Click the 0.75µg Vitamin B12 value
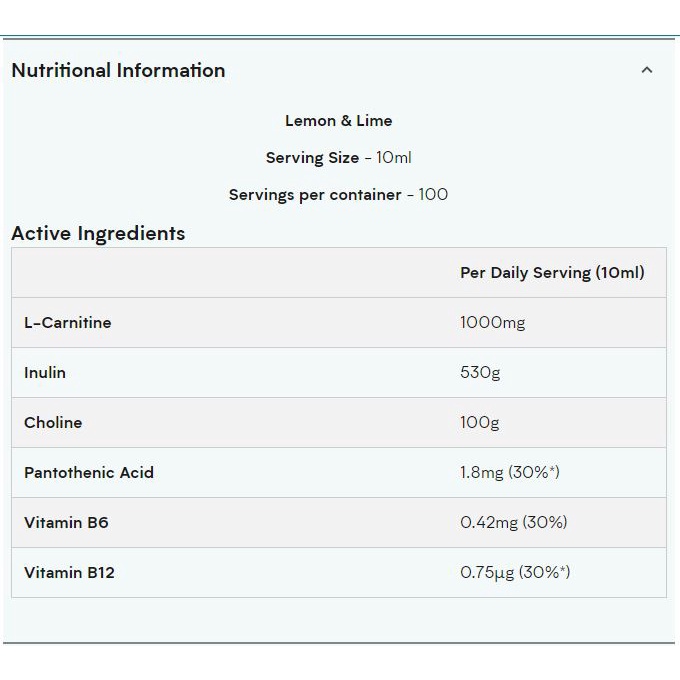 click(x=515, y=573)
